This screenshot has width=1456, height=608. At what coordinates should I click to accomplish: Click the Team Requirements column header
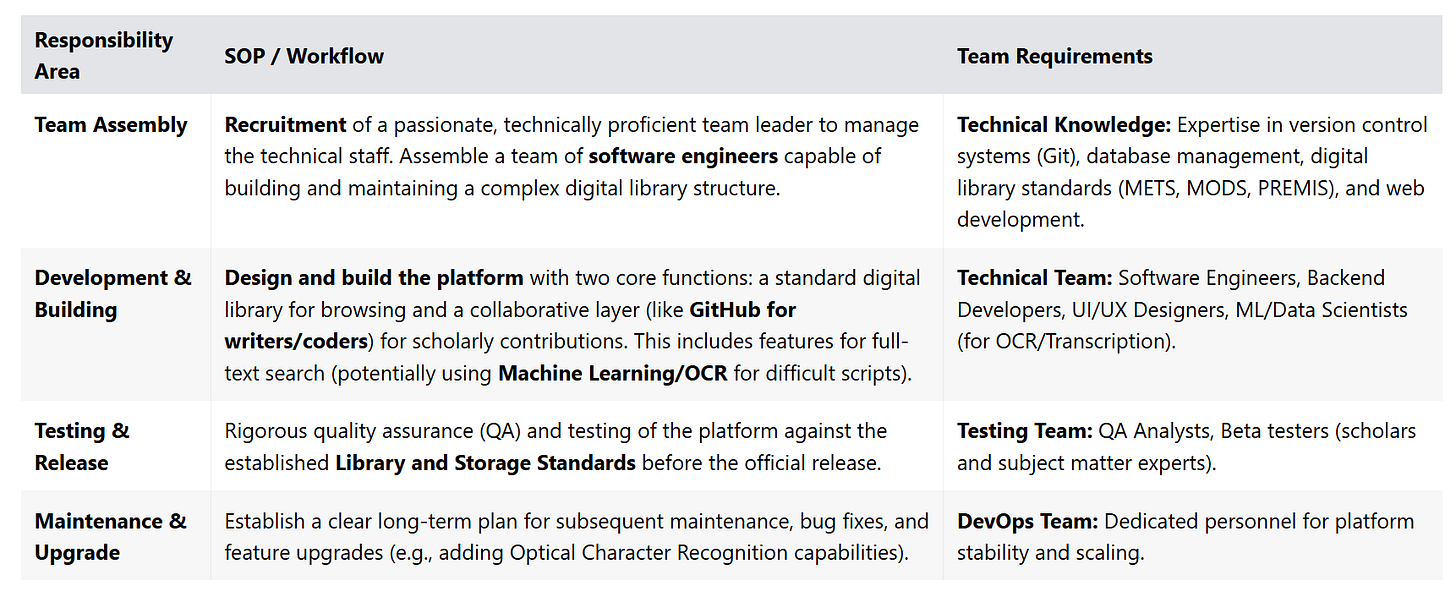[x=1055, y=56]
